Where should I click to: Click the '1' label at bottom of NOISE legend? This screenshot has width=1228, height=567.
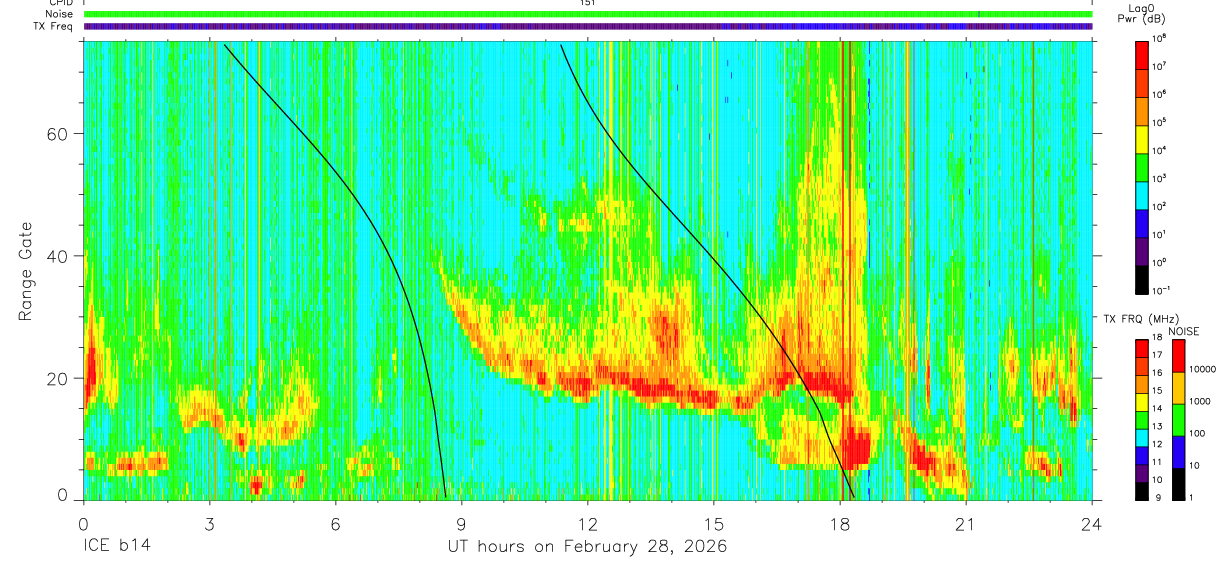point(1192,497)
